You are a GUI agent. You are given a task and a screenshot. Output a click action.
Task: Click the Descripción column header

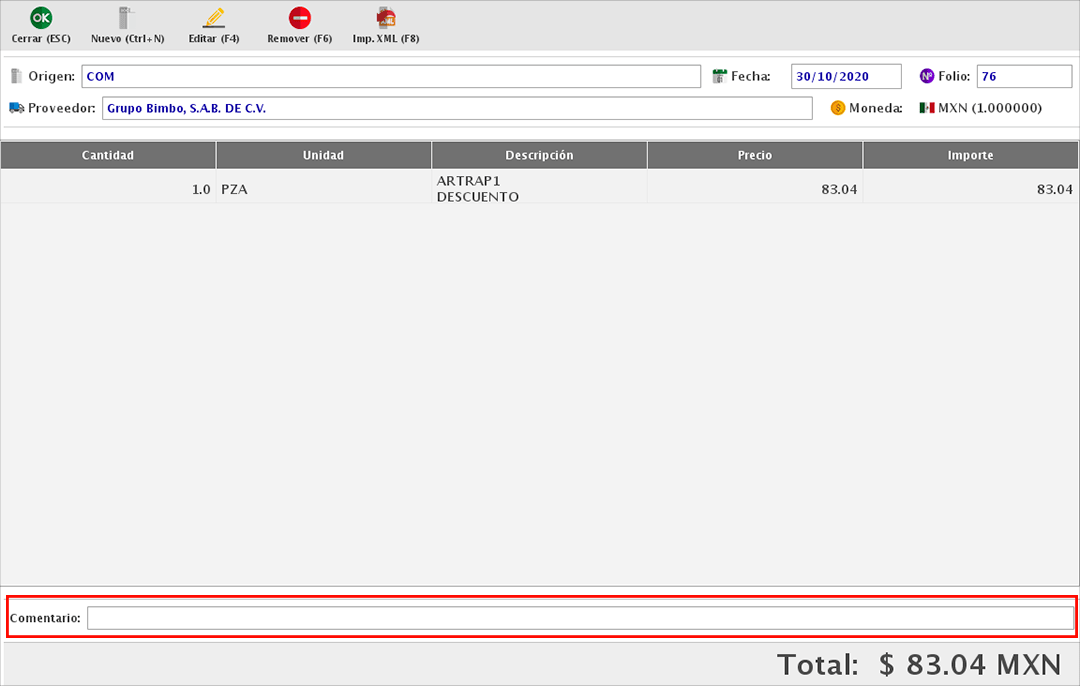pos(539,155)
